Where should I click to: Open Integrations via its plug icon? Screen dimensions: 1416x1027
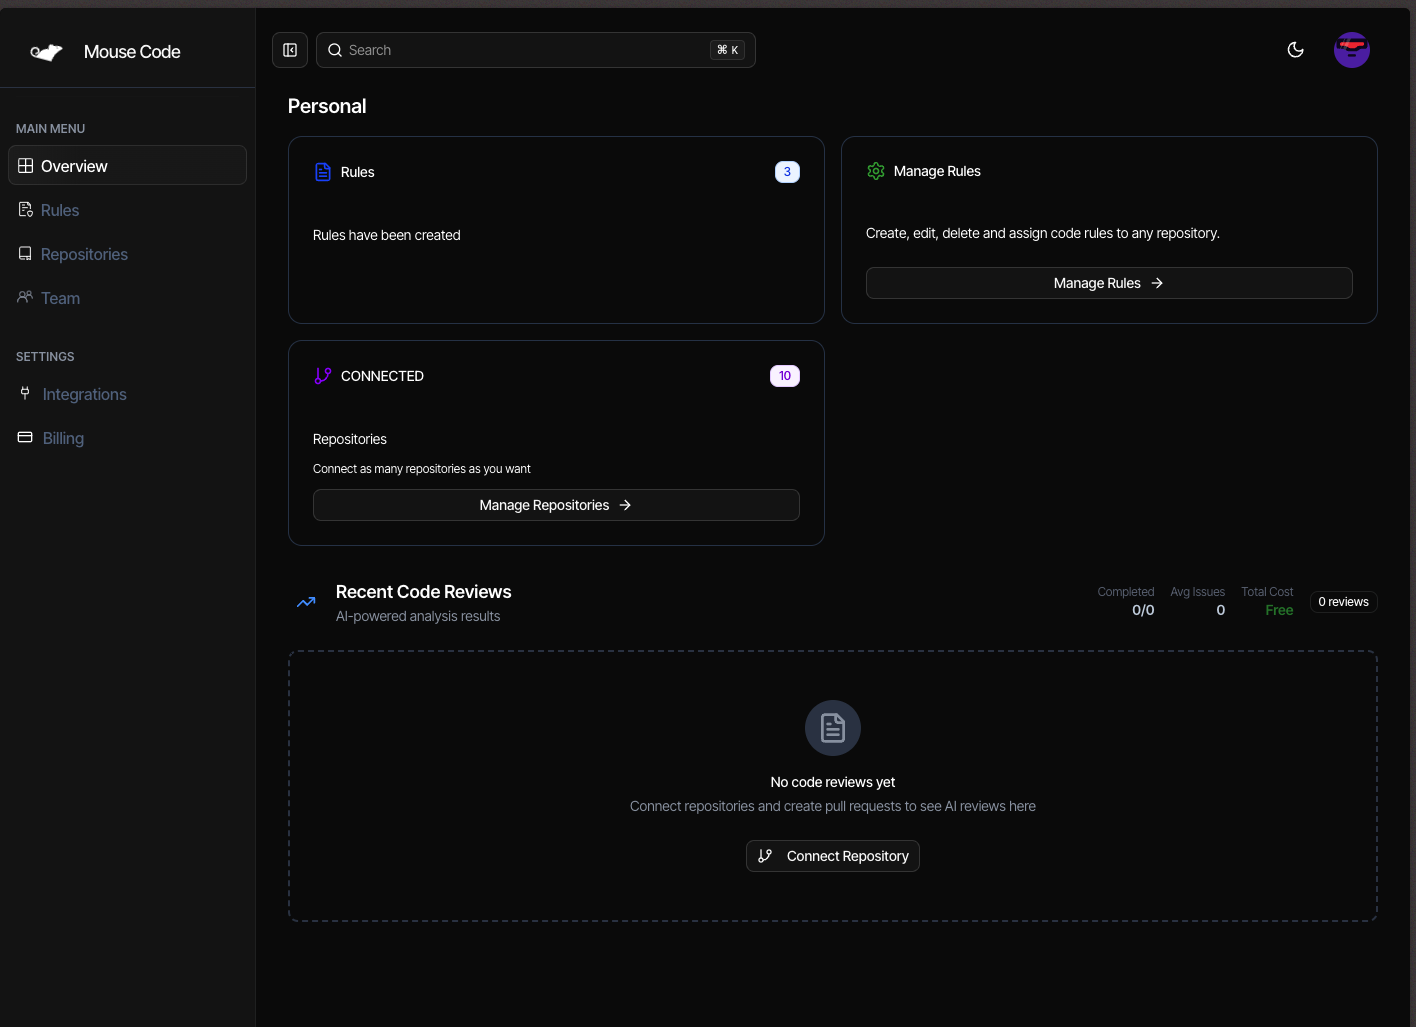[x=25, y=394]
